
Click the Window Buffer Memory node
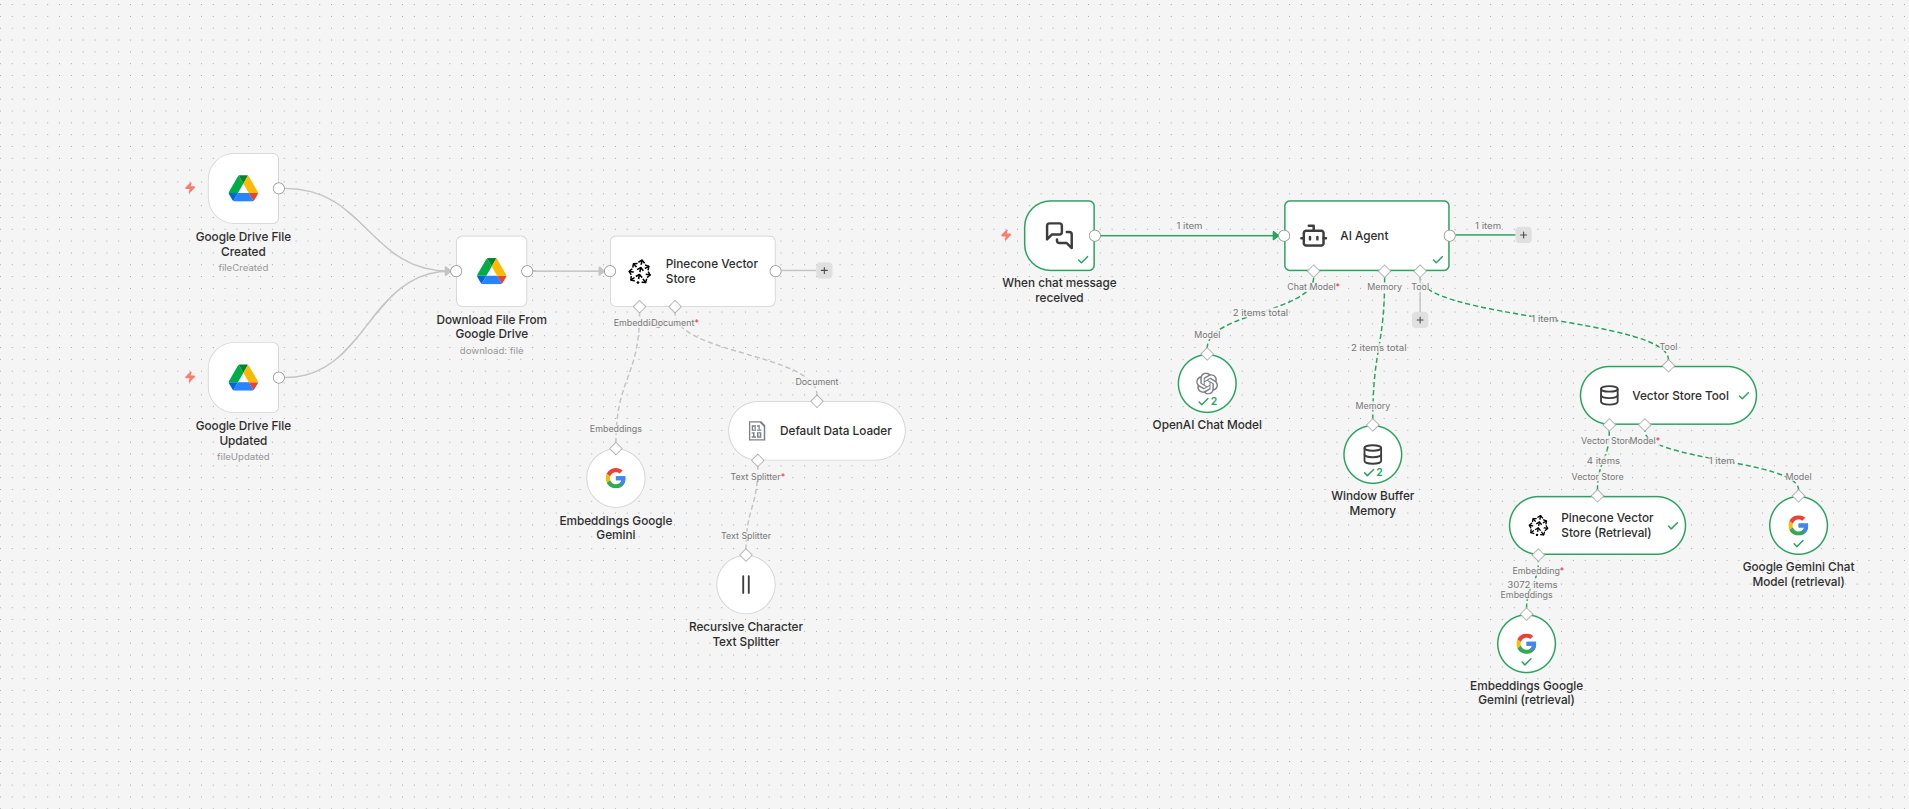(x=1372, y=455)
